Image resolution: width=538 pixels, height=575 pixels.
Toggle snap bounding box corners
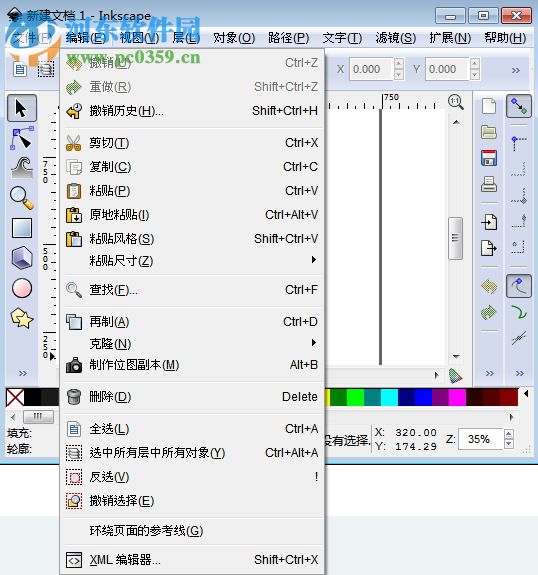[519, 143]
